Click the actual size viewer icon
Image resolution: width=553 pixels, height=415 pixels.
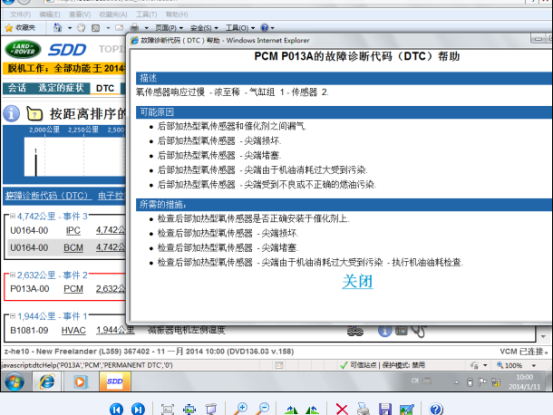(x=168, y=409)
